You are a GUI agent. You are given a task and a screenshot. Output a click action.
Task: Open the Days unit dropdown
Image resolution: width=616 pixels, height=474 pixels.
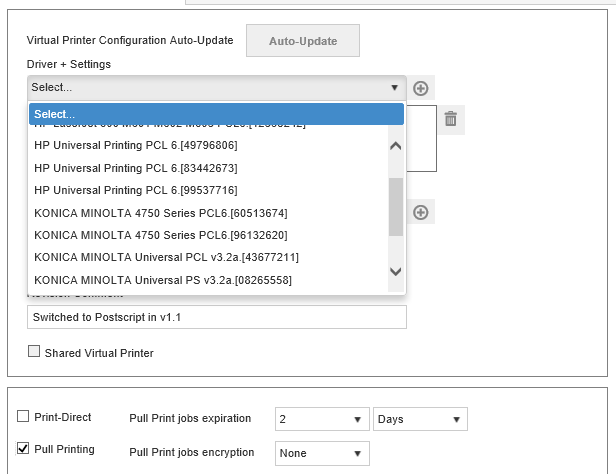coord(420,419)
